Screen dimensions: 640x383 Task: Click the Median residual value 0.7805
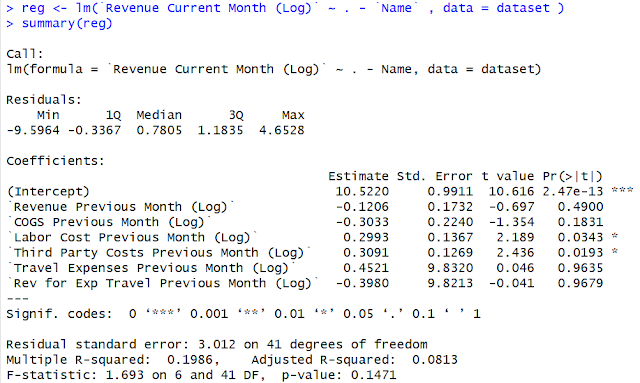click(159, 131)
